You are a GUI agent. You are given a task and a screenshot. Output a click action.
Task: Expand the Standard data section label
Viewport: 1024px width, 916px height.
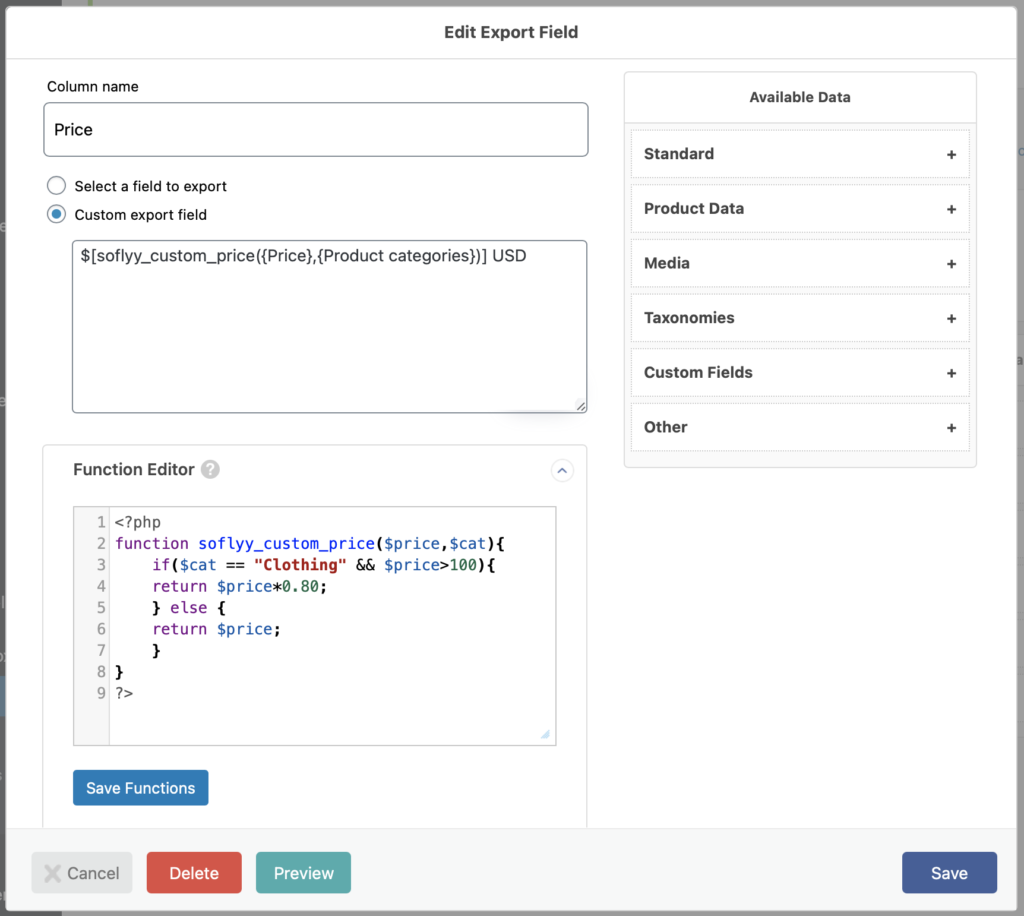pos(679,154)
